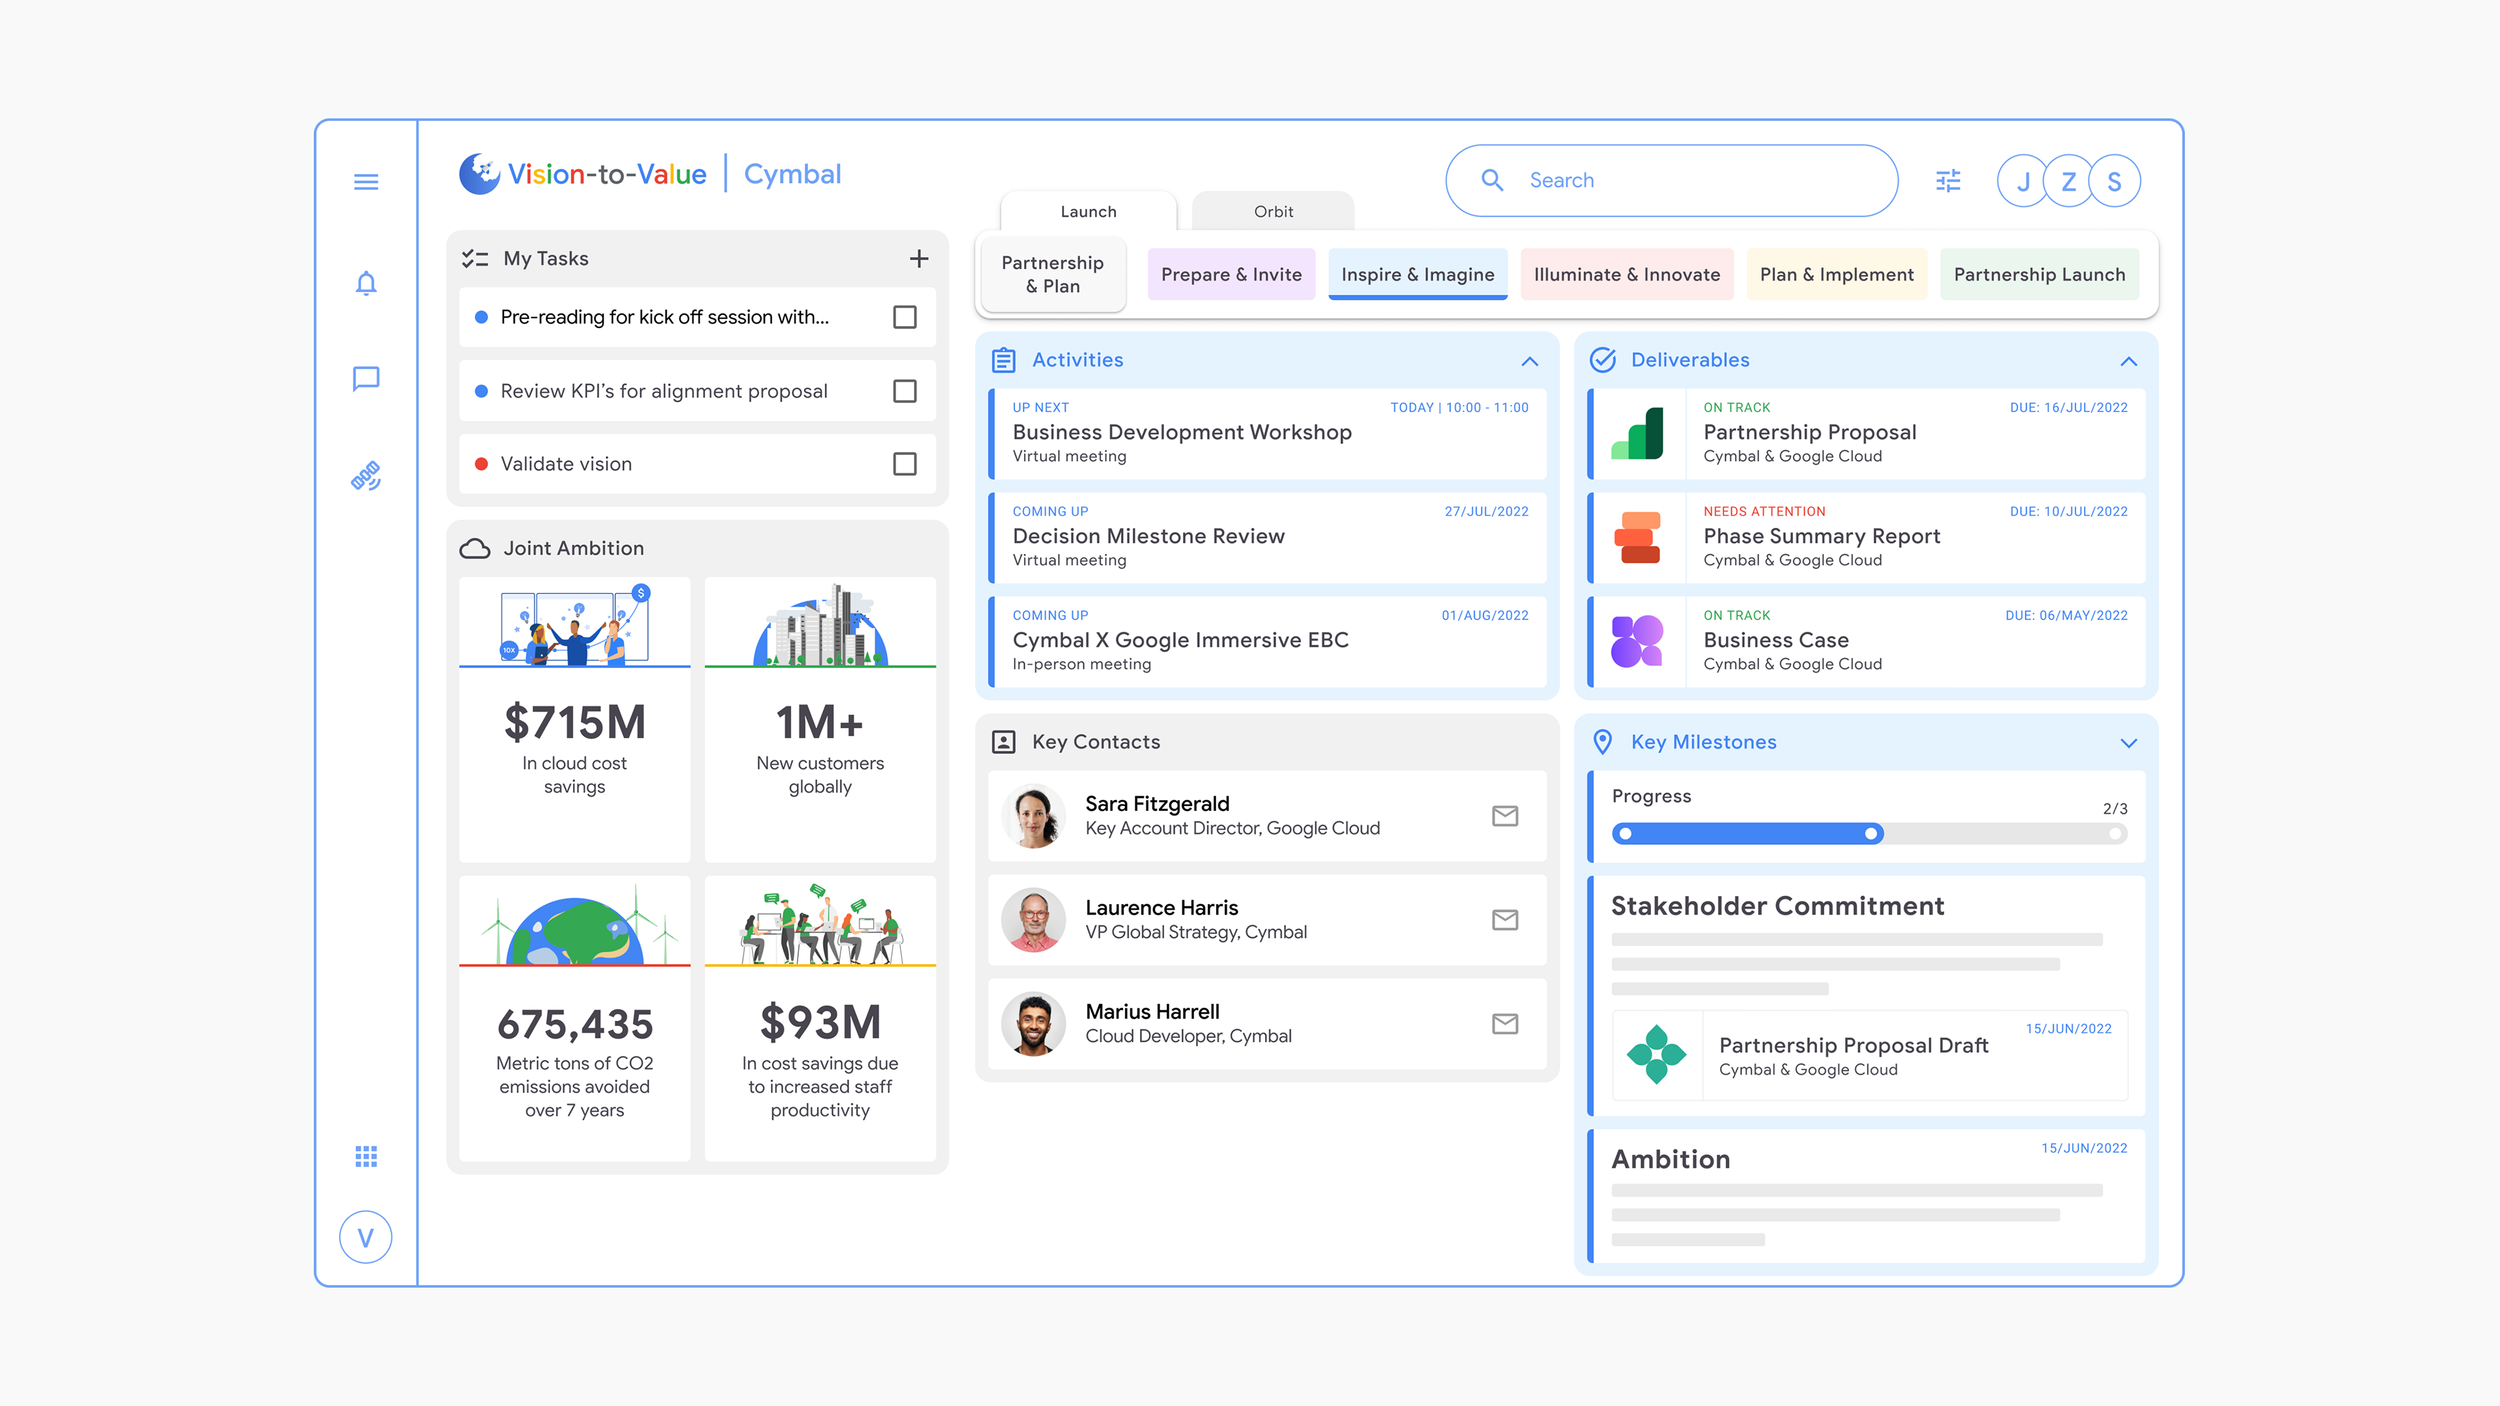Click the Deliverables checkmark icon
Image resolution: width=2500 pixels, height=1406 pixels.
(1603, 360)
